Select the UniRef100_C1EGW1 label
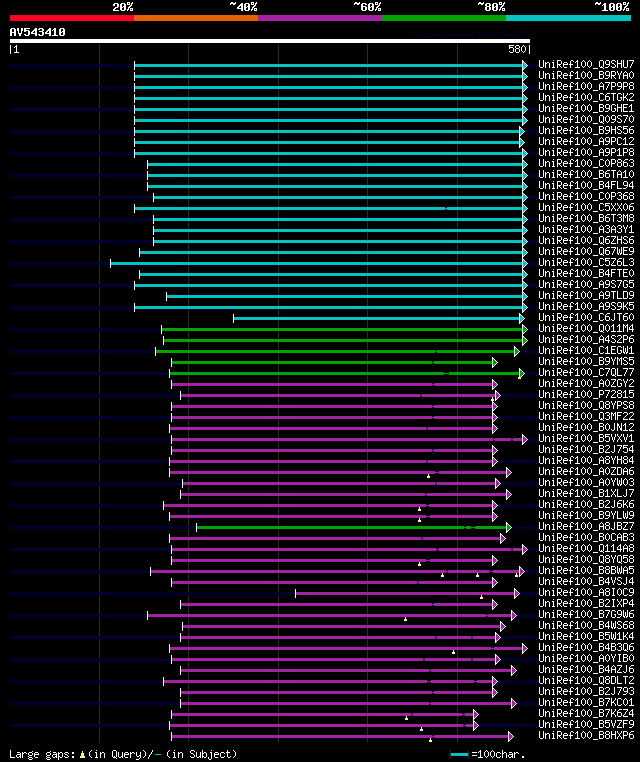Image resolution: width=640 pixels, height=762 pixels. point(586,350)
